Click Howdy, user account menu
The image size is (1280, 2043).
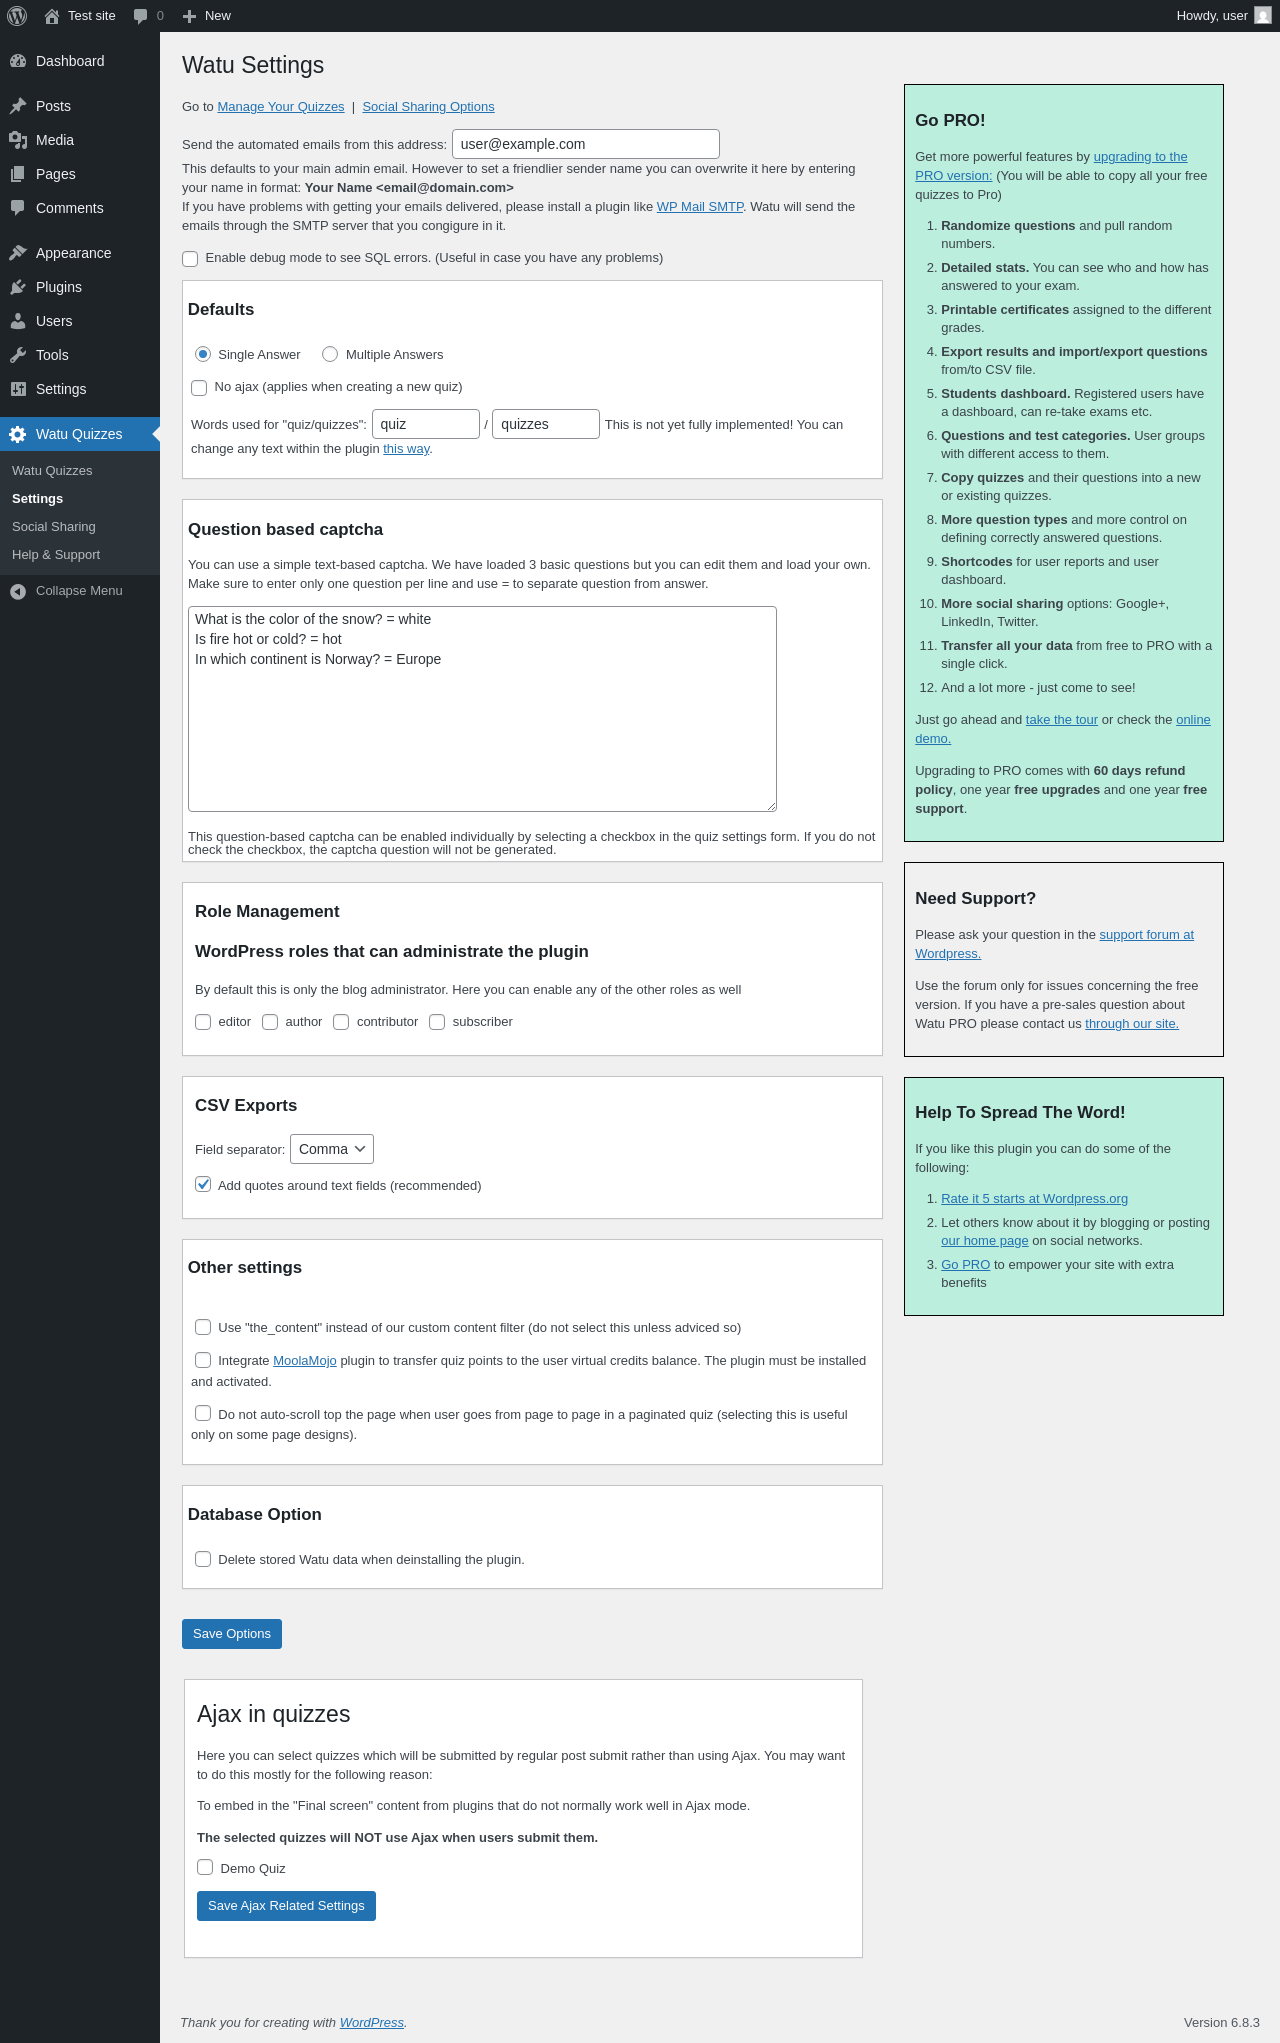tap(1224, 16)
